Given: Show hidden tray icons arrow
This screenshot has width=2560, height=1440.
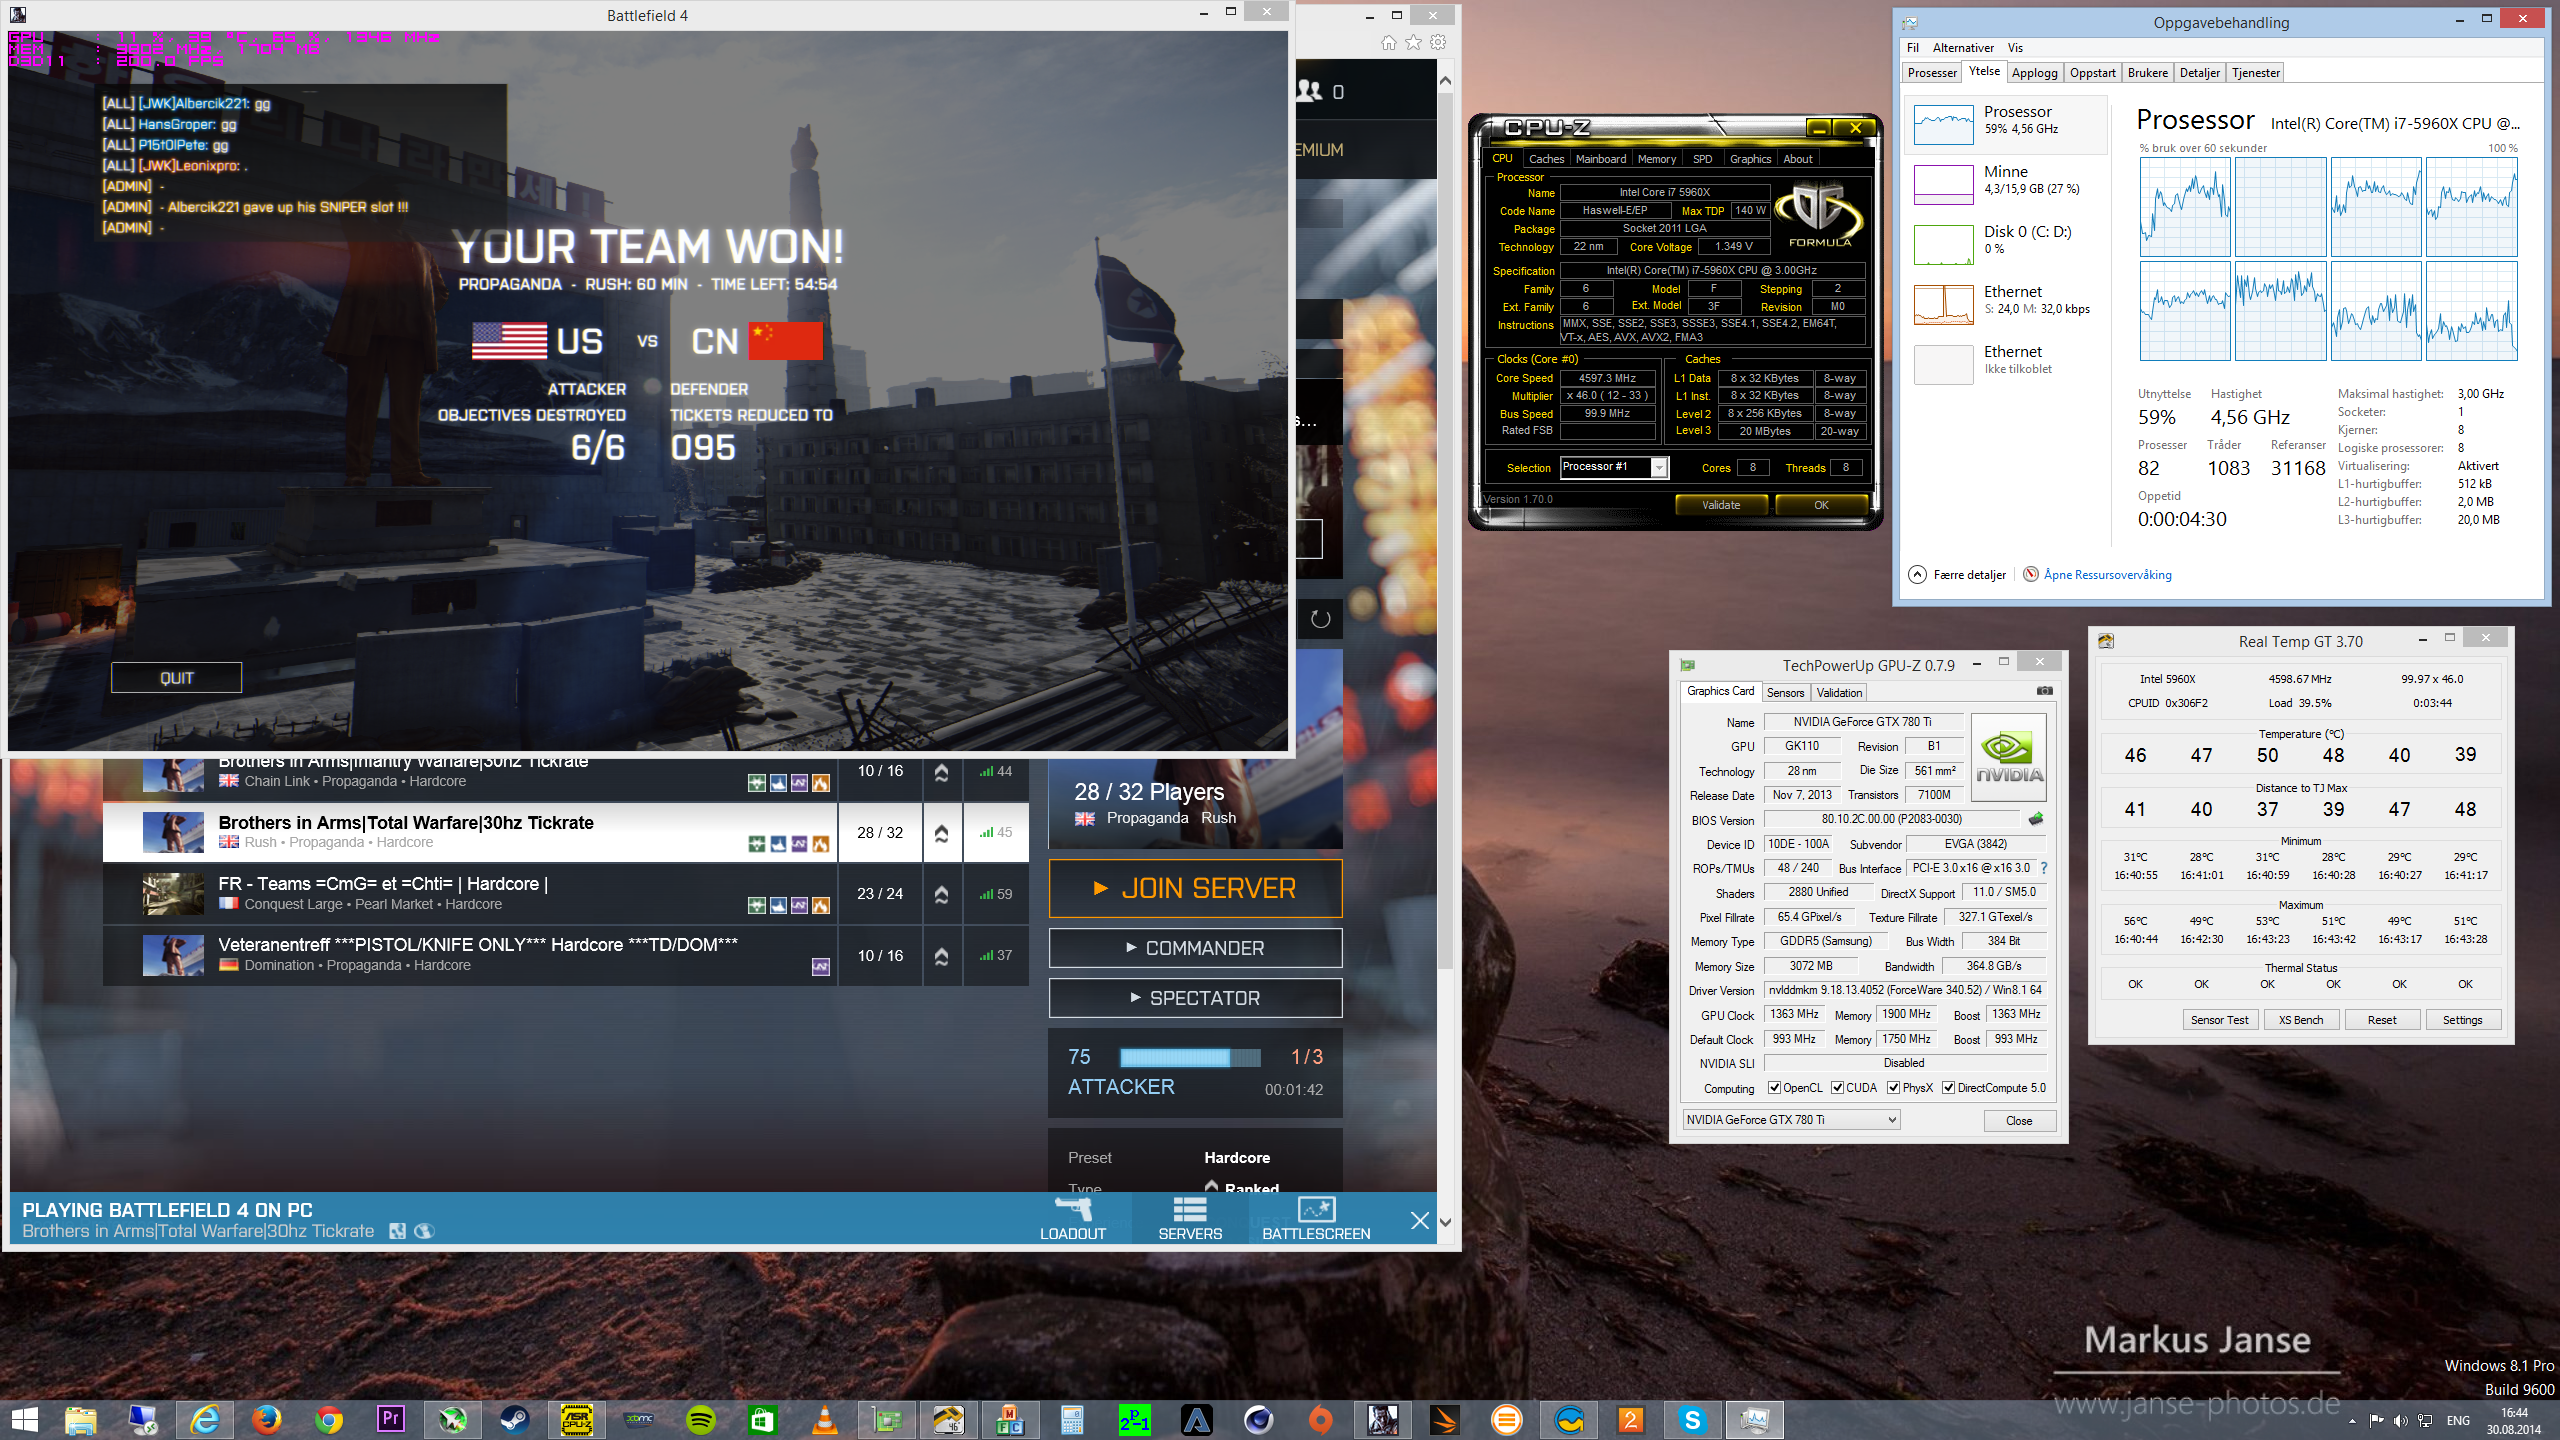Looking at the screenshot, I should point(2352,1421).
